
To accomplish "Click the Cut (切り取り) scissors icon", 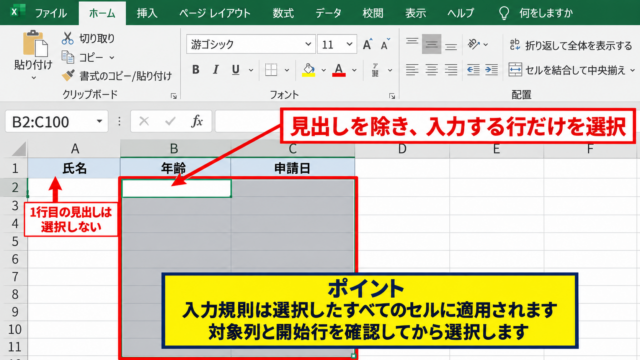I will click(67, 38).
